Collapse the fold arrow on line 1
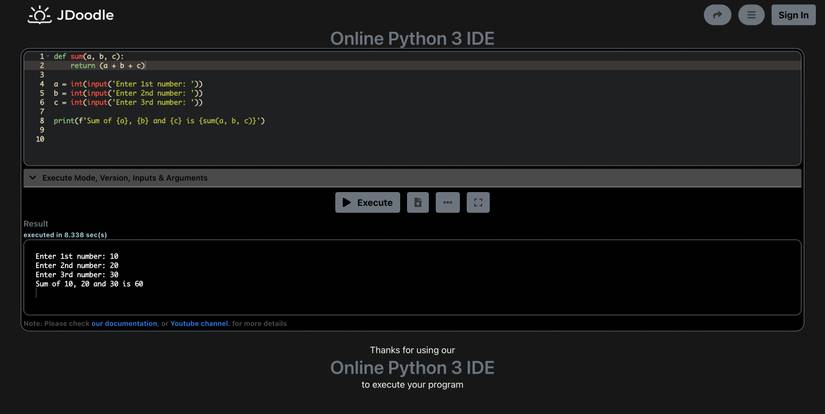Image resolution: width=825 pixels, height=414 pixels. click(47, 57)
